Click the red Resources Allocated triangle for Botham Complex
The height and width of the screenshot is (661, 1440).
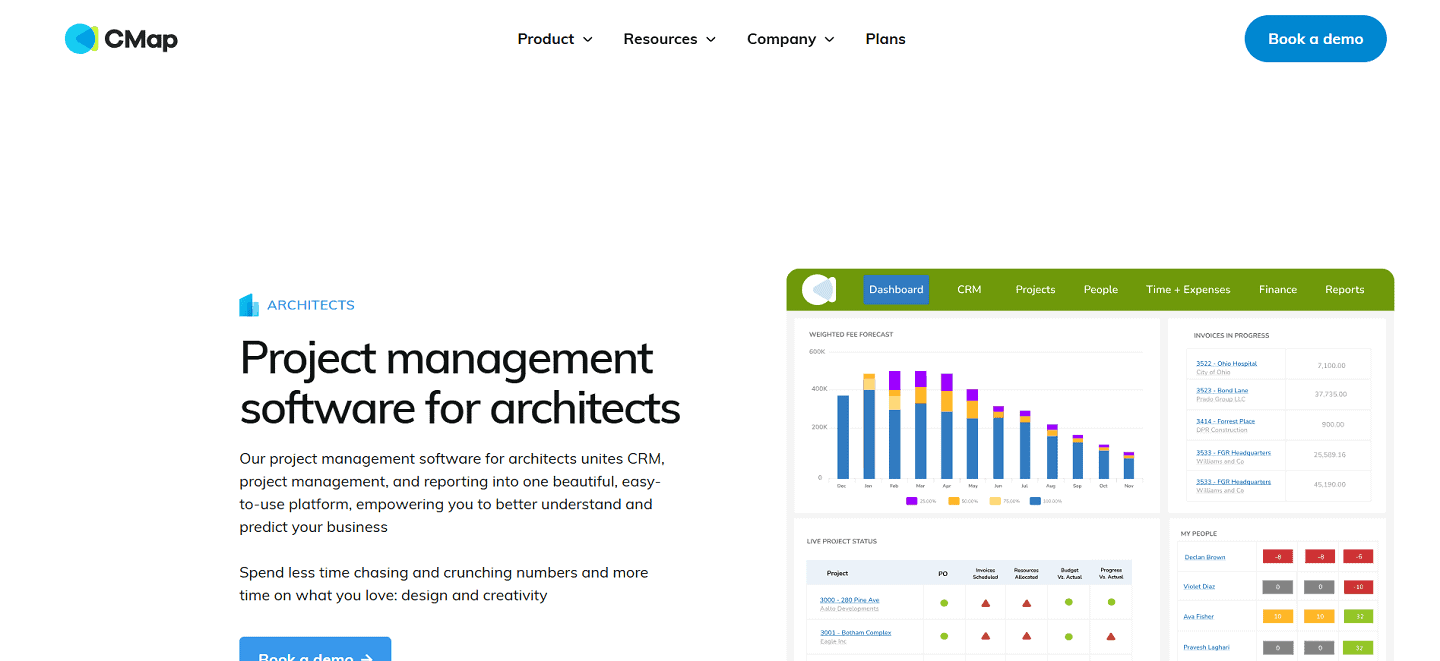click(1027, 636)
